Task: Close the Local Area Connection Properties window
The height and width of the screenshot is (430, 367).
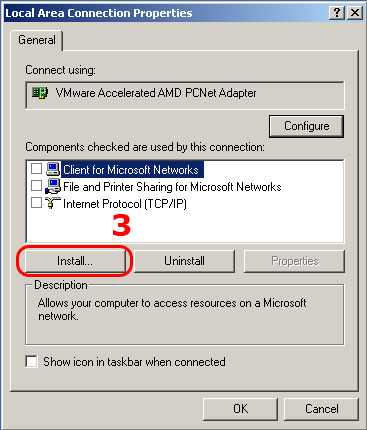Action: (x=355, y=13)
